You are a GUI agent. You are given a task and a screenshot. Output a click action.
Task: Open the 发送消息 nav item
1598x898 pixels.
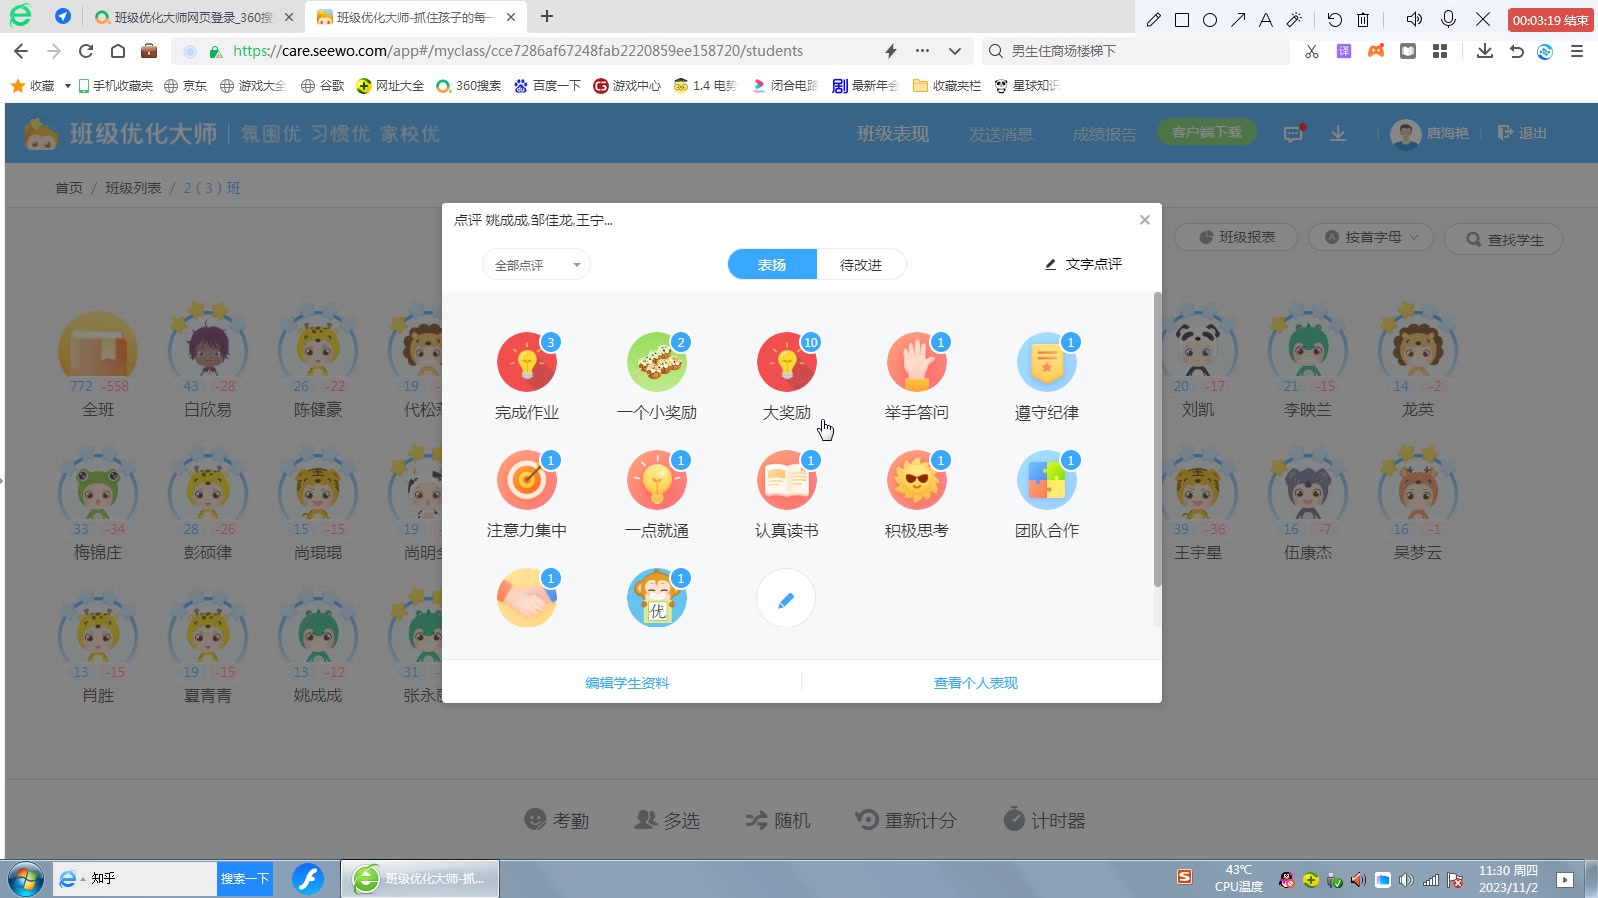click(1001, 134)
